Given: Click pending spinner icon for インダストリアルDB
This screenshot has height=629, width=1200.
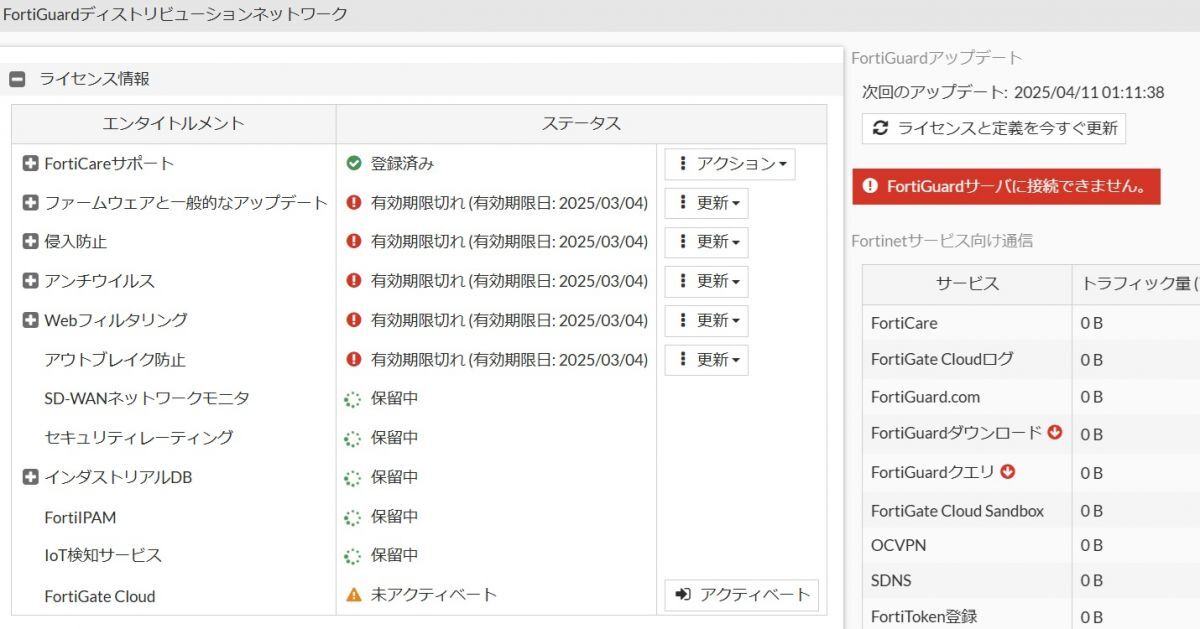Looking at the screenshot, I should click(x=353, y=478).
